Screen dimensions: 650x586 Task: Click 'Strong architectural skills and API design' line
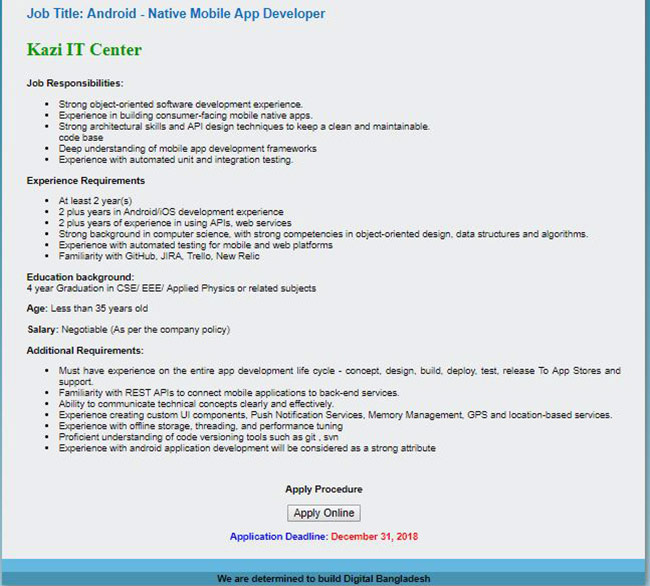[244, 132]
